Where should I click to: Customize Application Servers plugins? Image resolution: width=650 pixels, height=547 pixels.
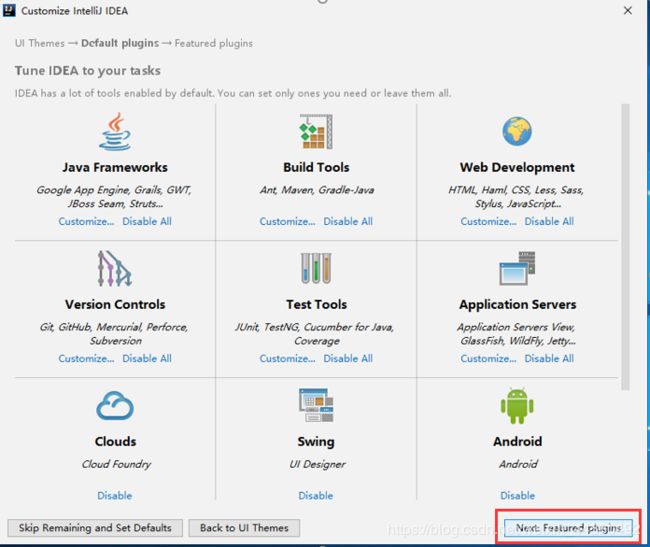(x=488, y=358)
